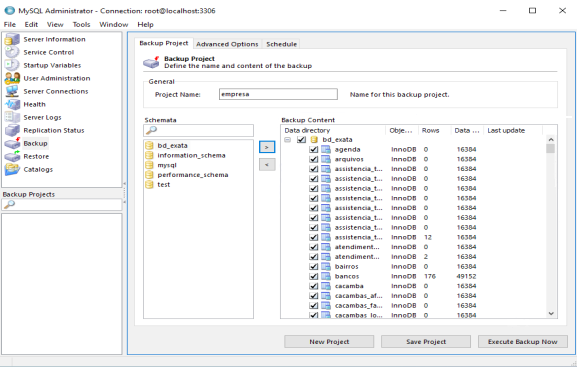Click the Backup Content scrollbar down arrow

(551, 314)
